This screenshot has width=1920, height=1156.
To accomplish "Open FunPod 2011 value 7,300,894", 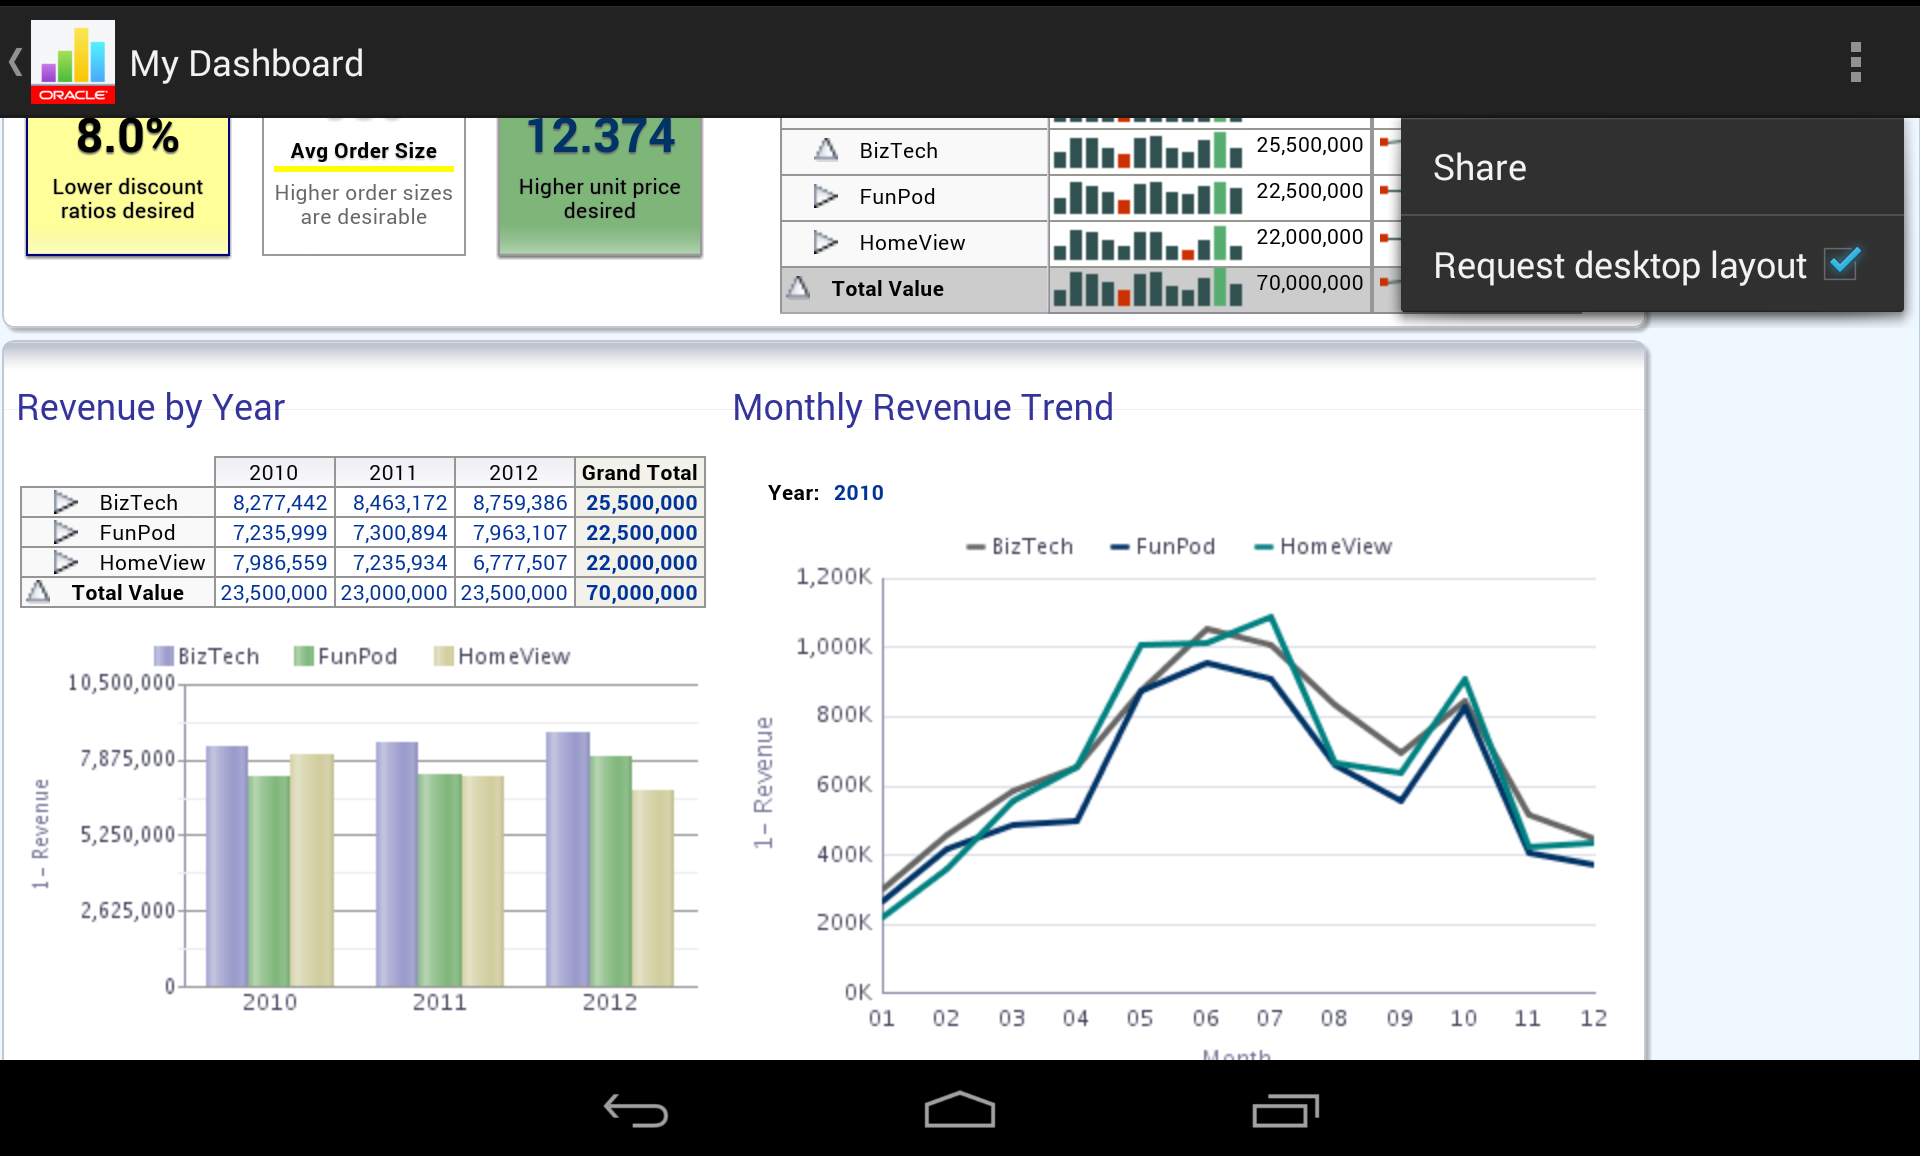I will pos(400,532).
